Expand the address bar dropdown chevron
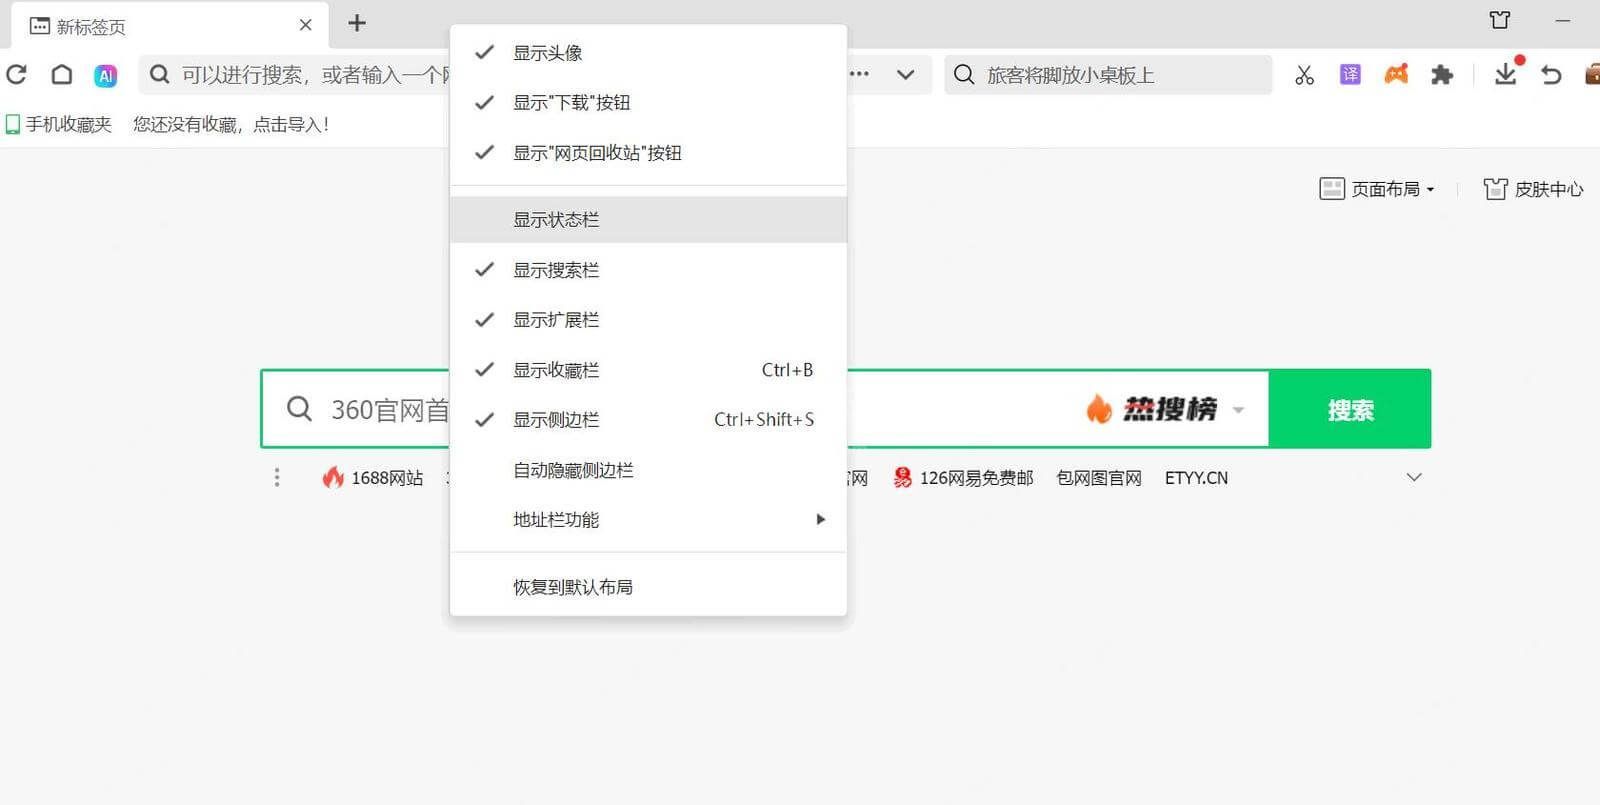Viewport: 1600px width, 805px height. pyautogui.click(x=905, y=74)
